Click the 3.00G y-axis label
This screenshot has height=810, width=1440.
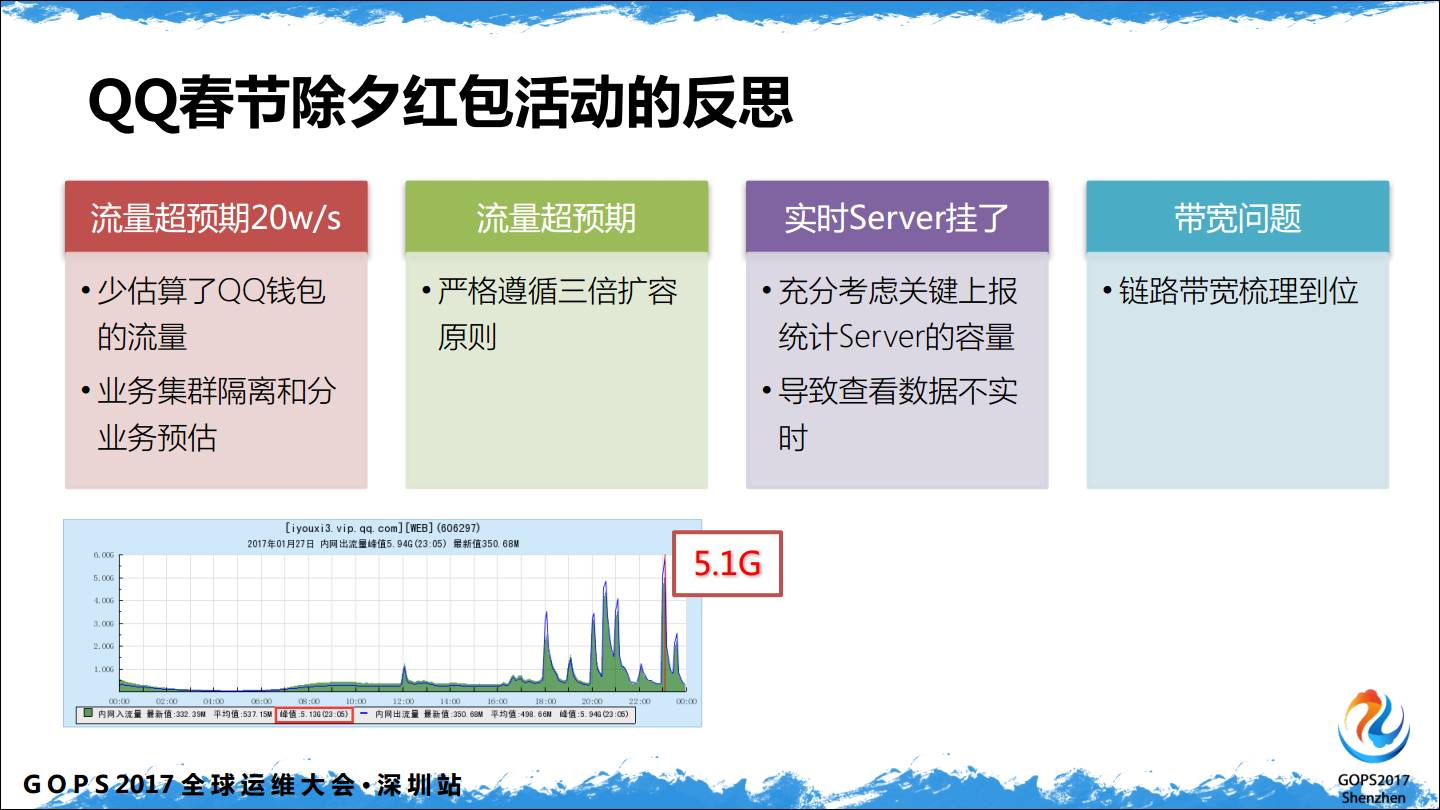pyautogui.click(x=104, y=624)
